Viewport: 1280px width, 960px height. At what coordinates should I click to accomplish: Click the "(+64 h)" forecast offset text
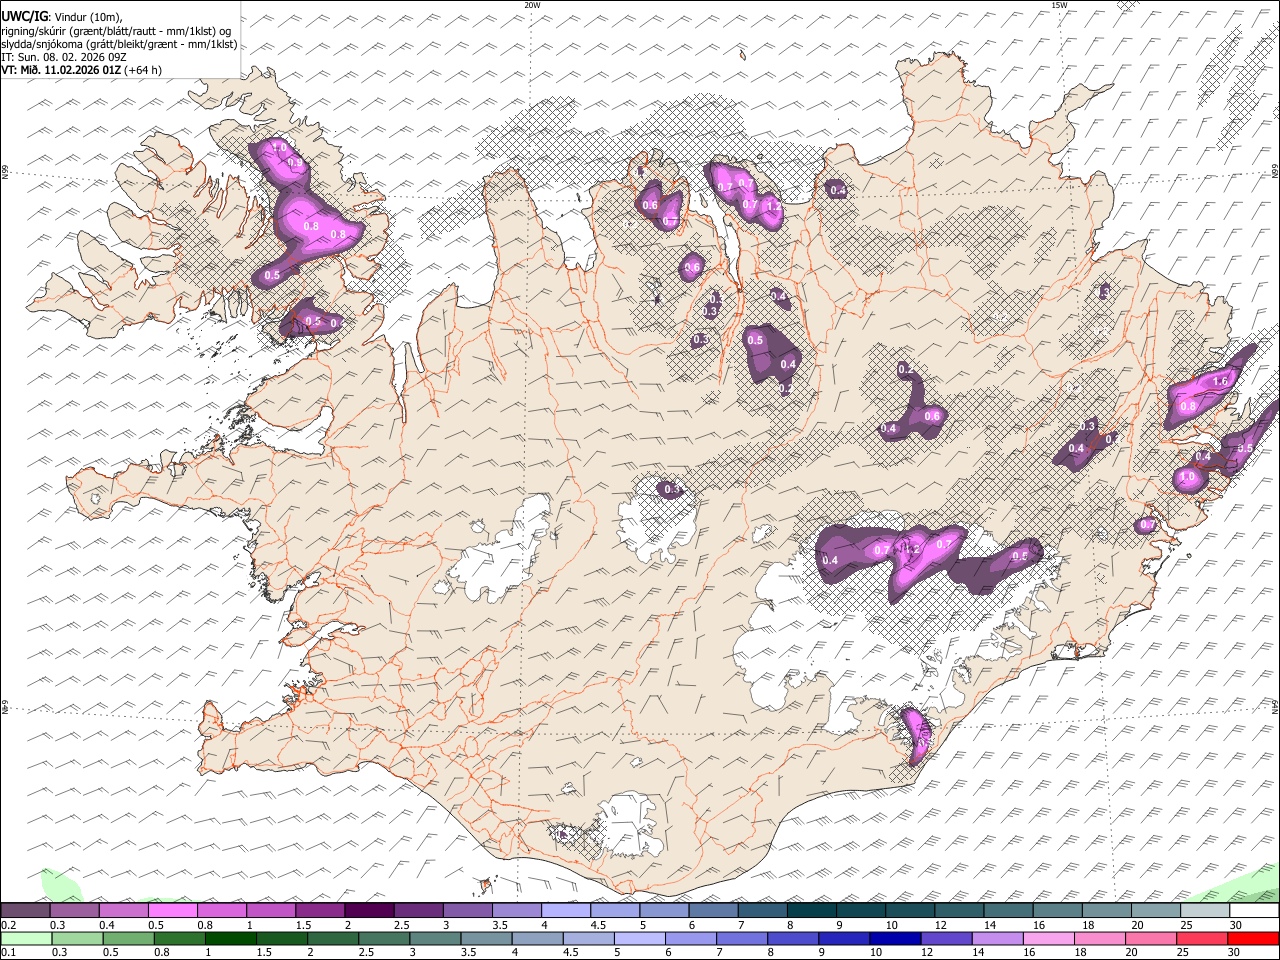click(x=143, y=70)
